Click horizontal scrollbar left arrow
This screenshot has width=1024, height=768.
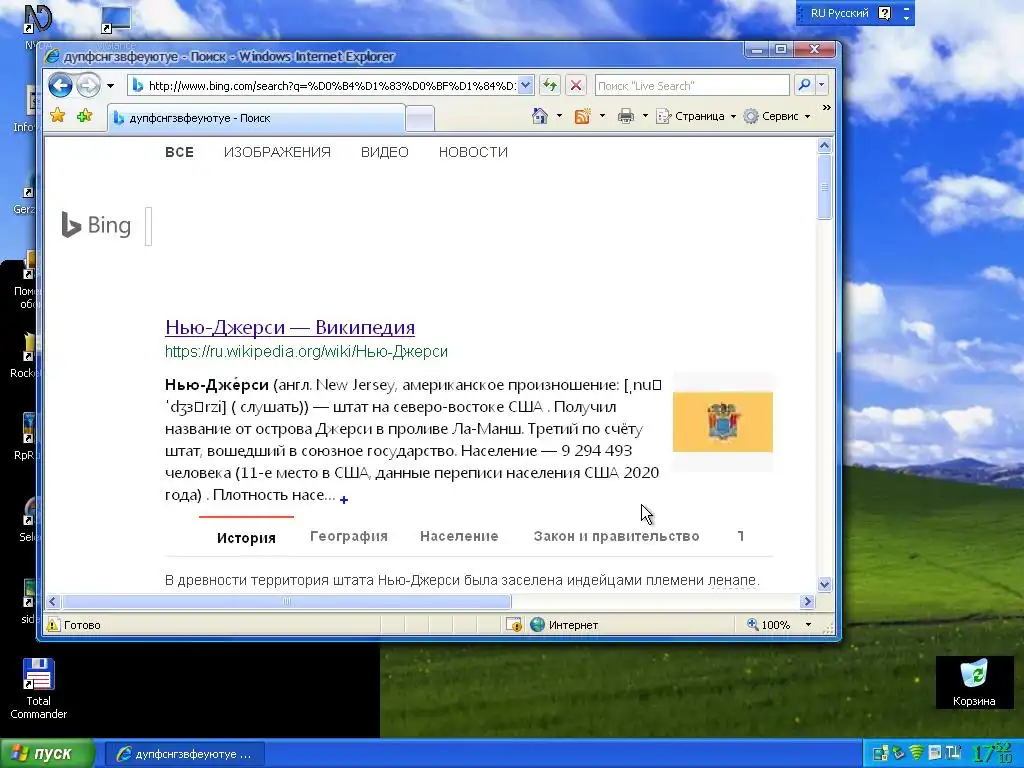54,601
